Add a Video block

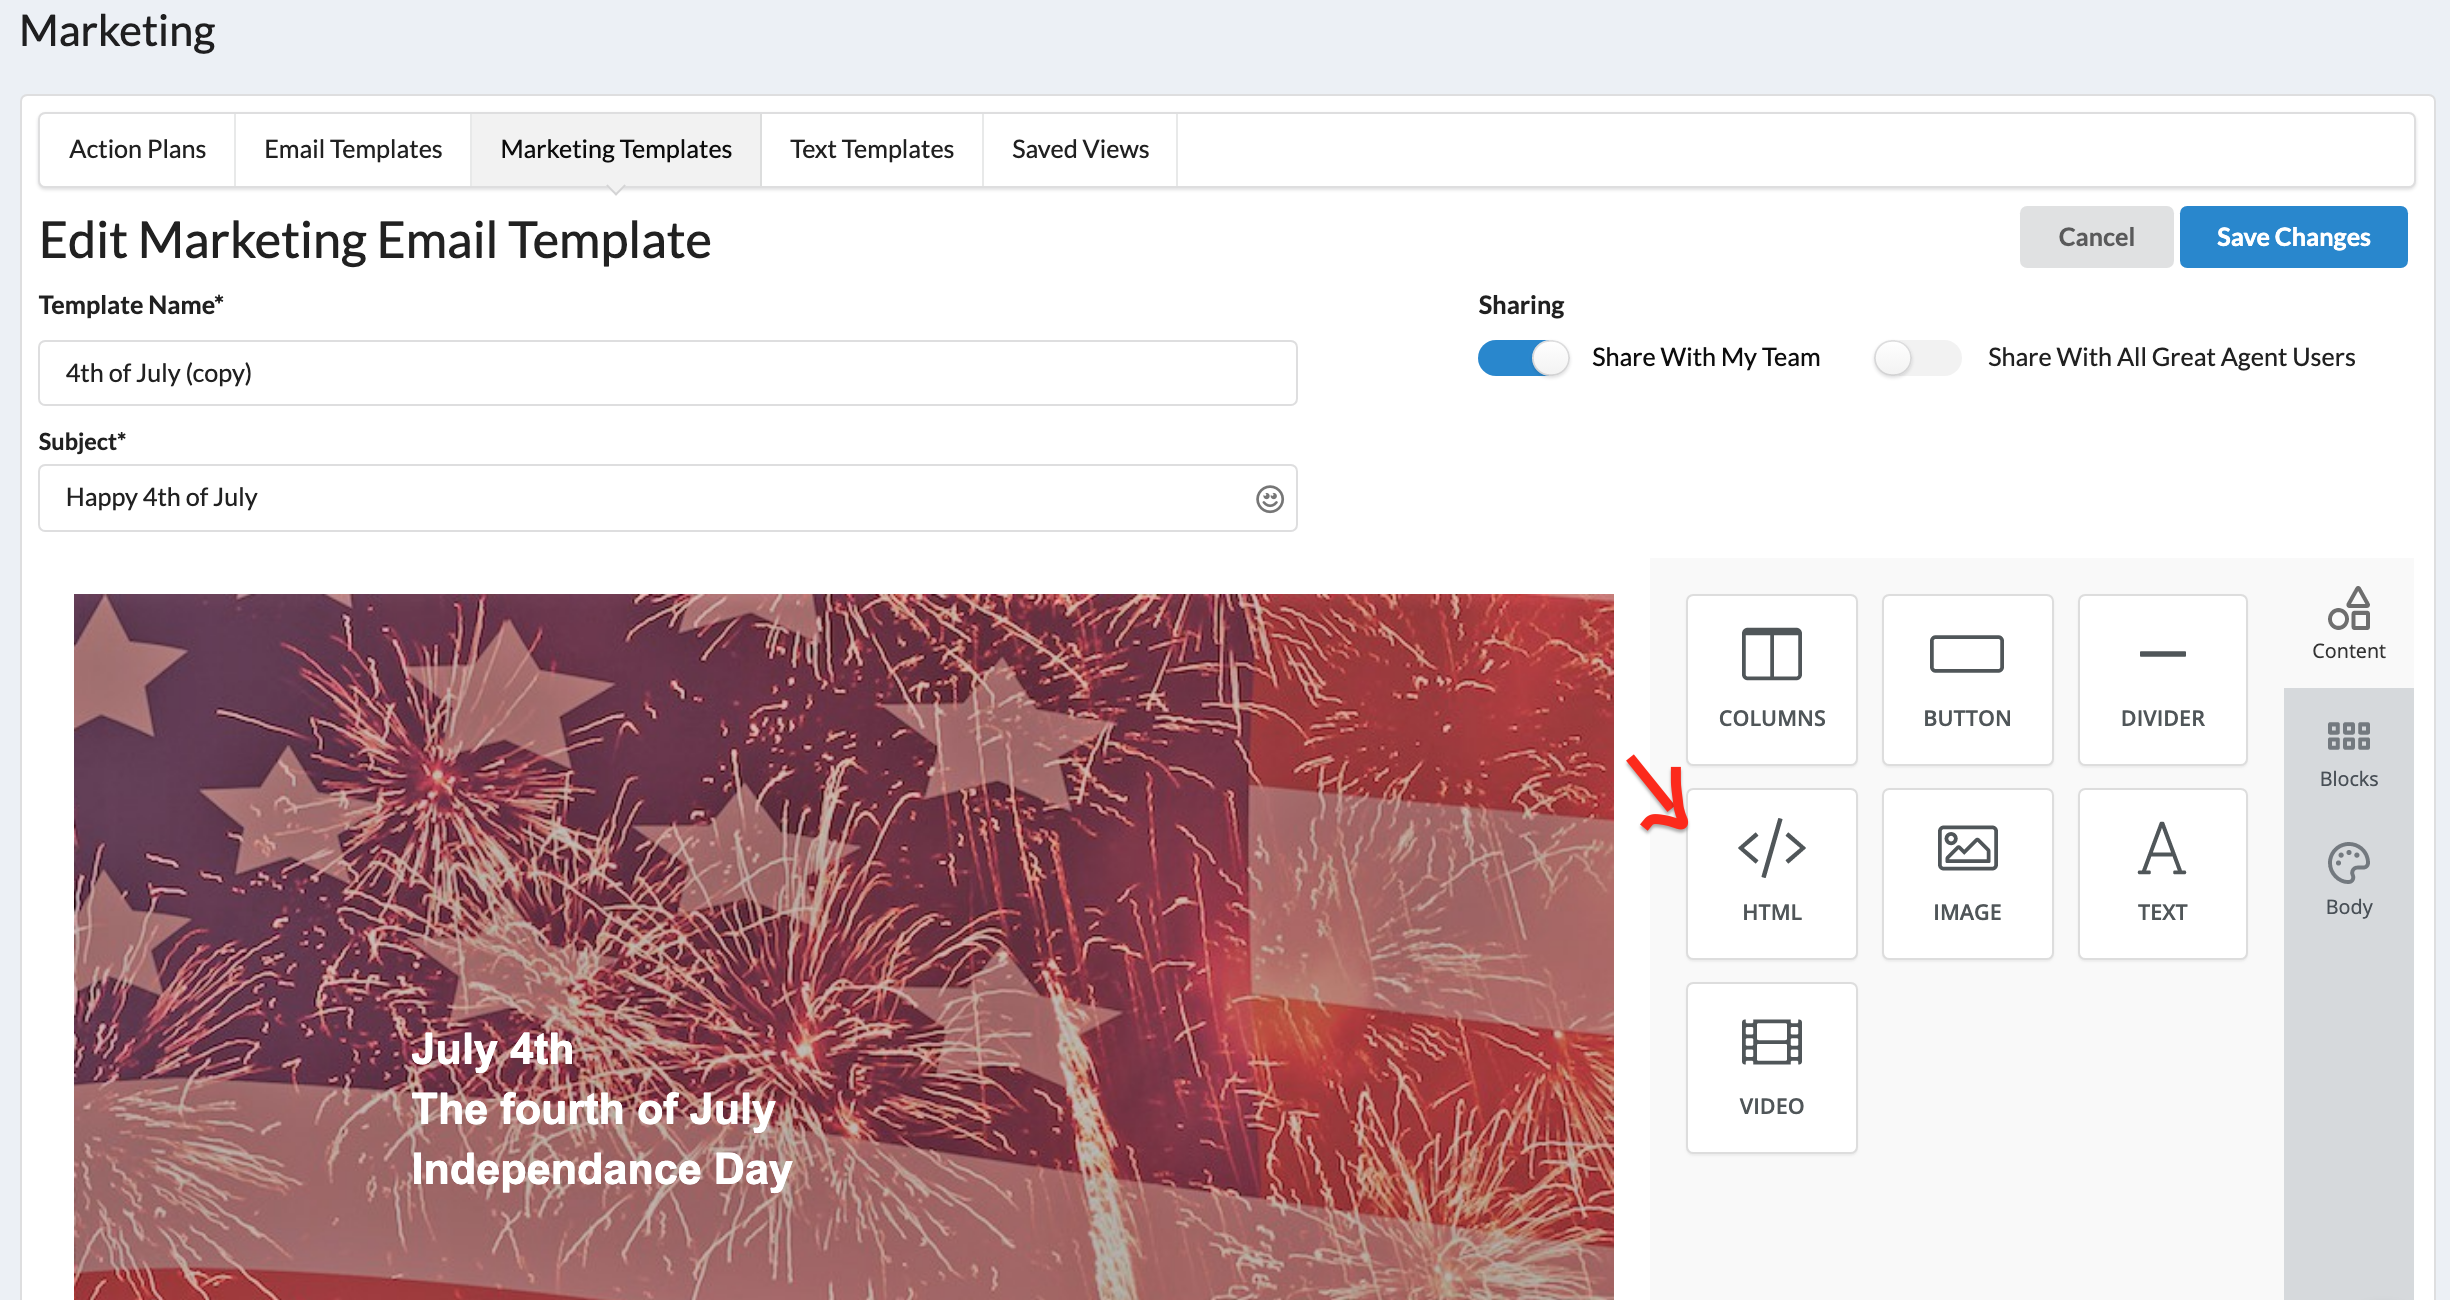tap(1771, 1067)
